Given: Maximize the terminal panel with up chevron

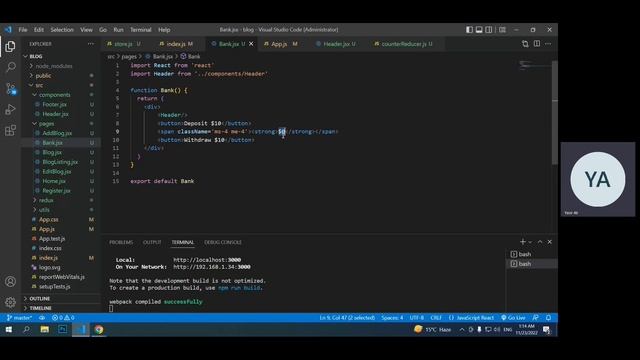Looking at the screenshot, I should tap(540, 242).
